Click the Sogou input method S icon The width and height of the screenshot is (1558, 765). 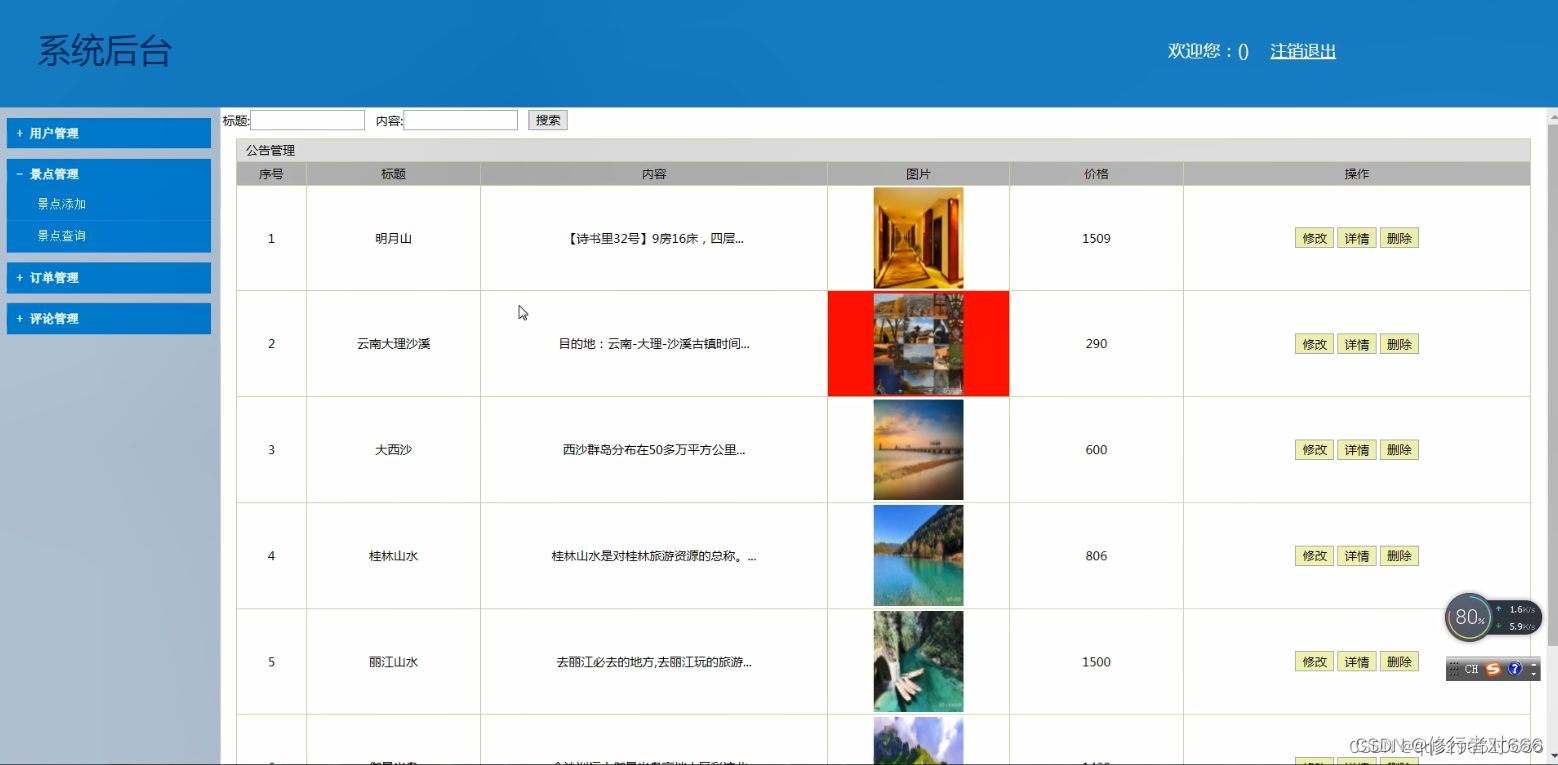[1493, 669]
